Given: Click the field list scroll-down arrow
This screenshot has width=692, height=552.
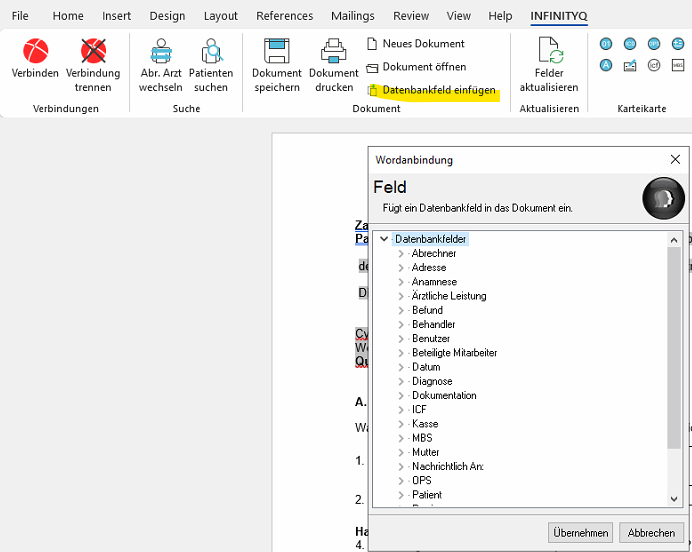Looking at the screenshot, I should click(x=674, y=499).
